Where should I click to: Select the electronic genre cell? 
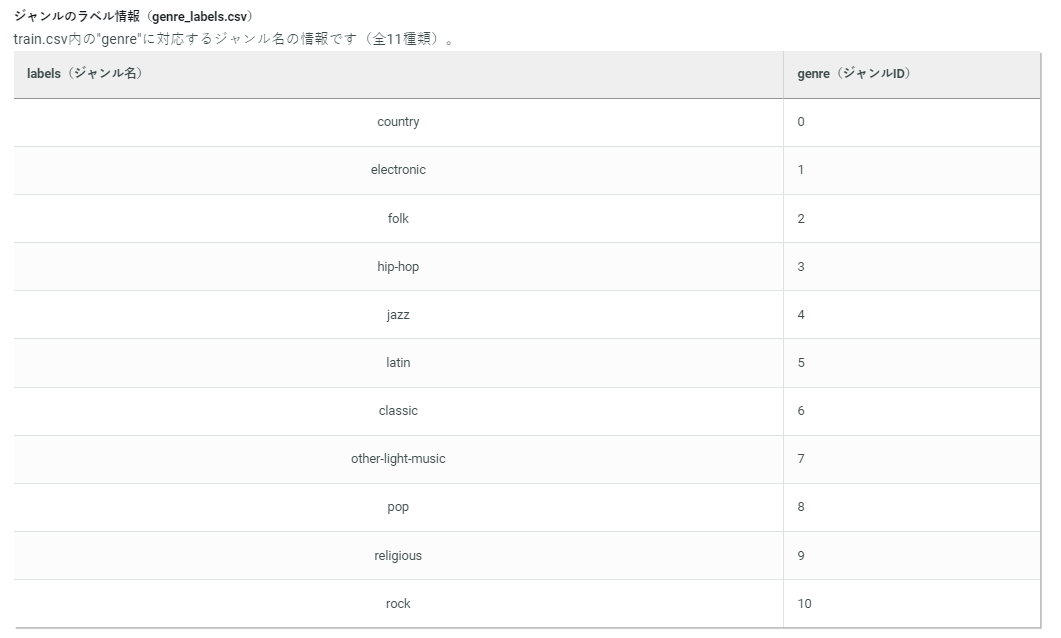pyautogui.click(x=398, y=170)
